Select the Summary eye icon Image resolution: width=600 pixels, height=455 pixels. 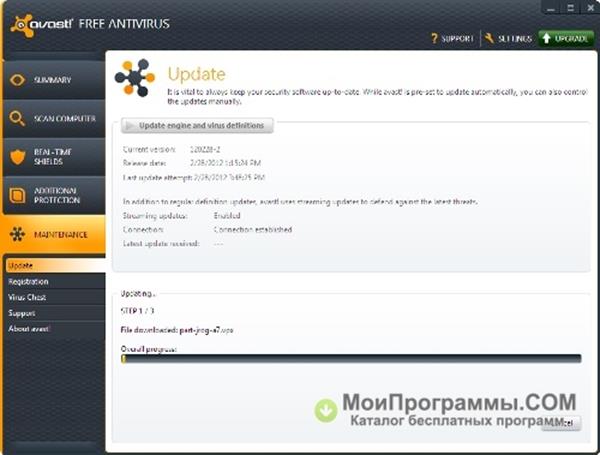[x=17, y=80]
